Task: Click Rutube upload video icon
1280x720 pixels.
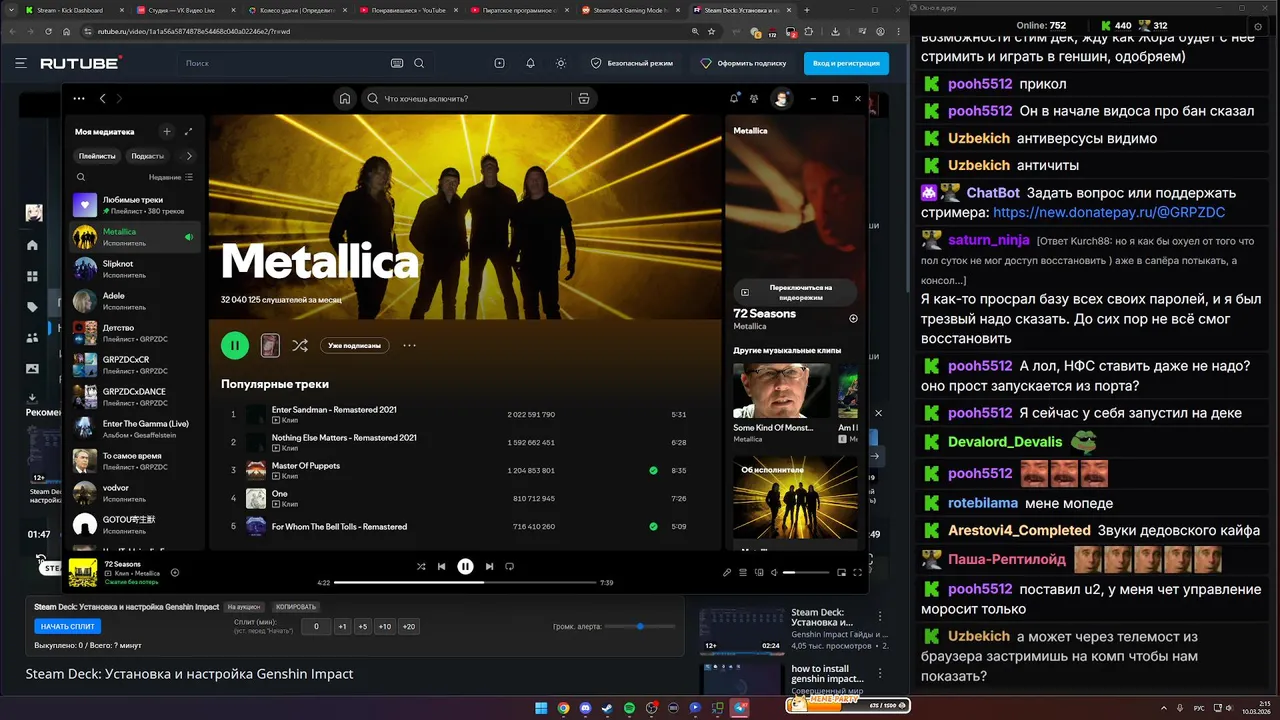Action: pos(499,63)
